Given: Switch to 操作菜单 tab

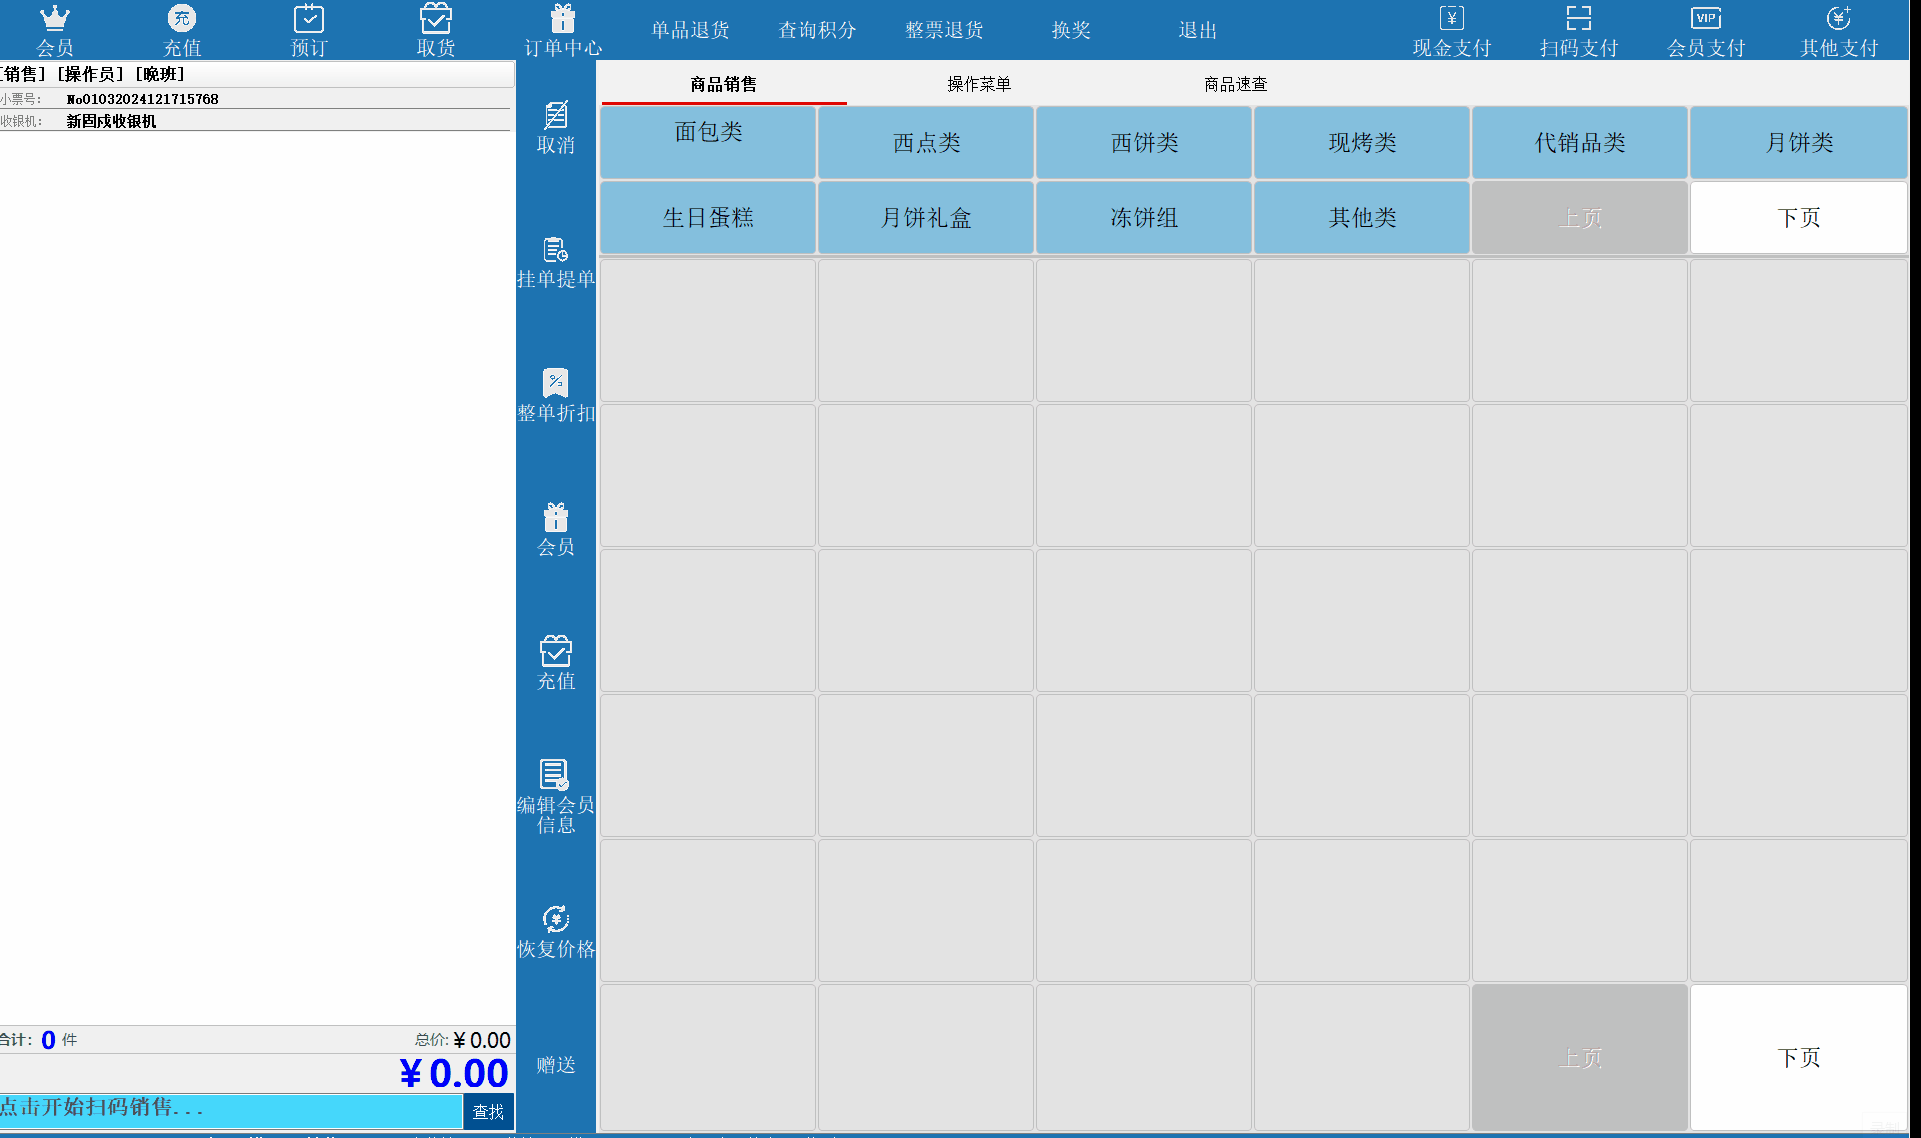Looking at the screenshot, I should click(x=979, y=84).
